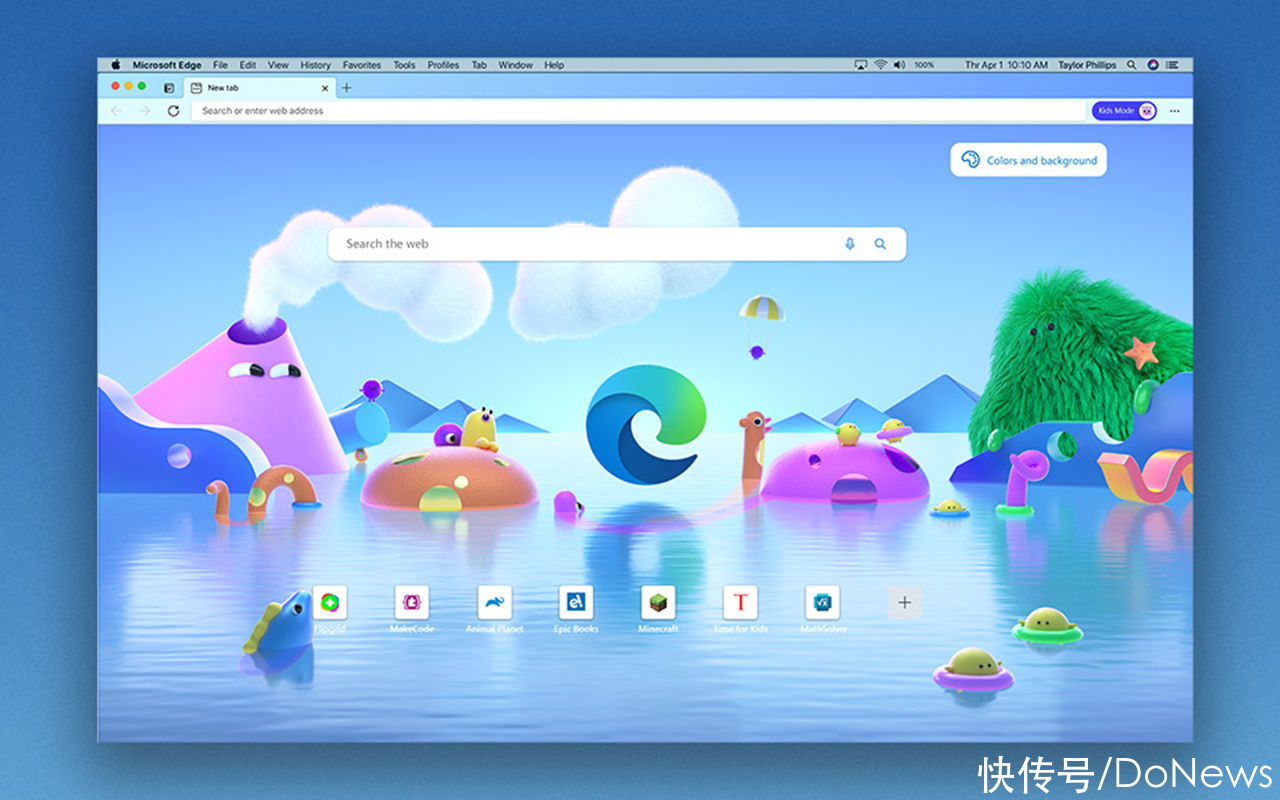Open the Animal Planet quick link tile
Image resolution: width=1280 pixels, height=800 pixels.
pos(494,602)
